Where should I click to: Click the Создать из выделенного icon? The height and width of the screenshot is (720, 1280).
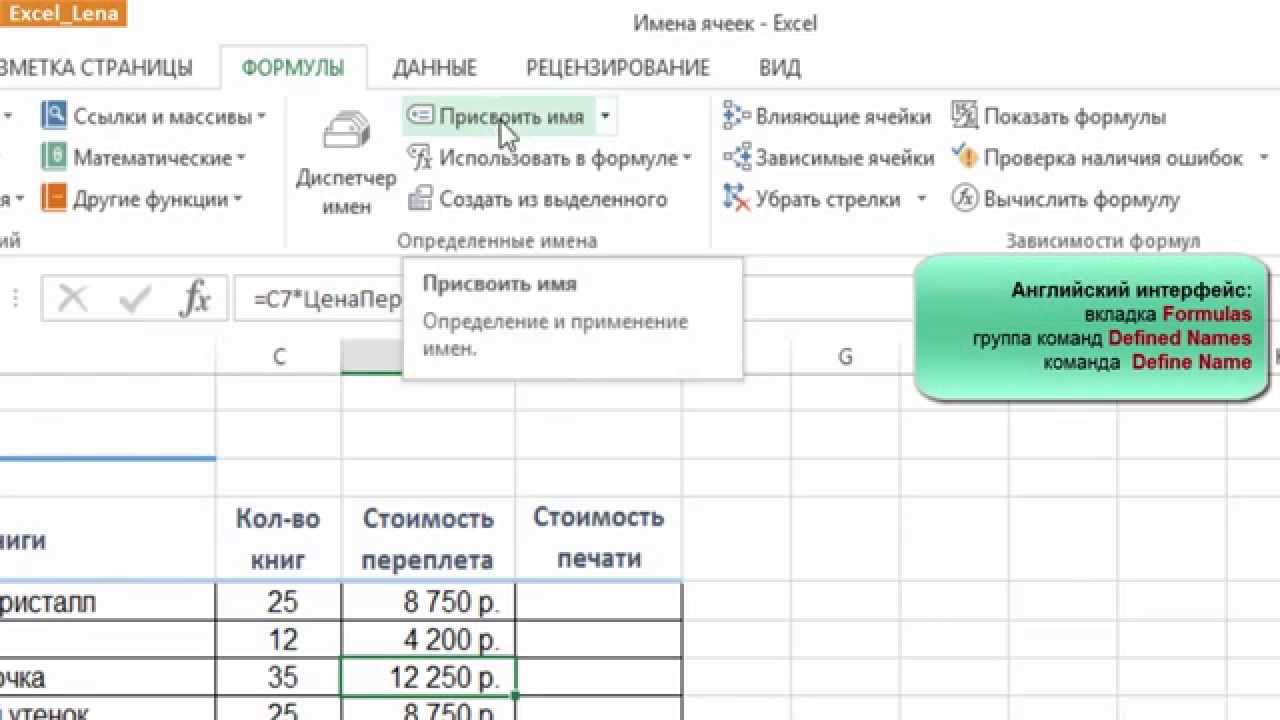point(421,199)
